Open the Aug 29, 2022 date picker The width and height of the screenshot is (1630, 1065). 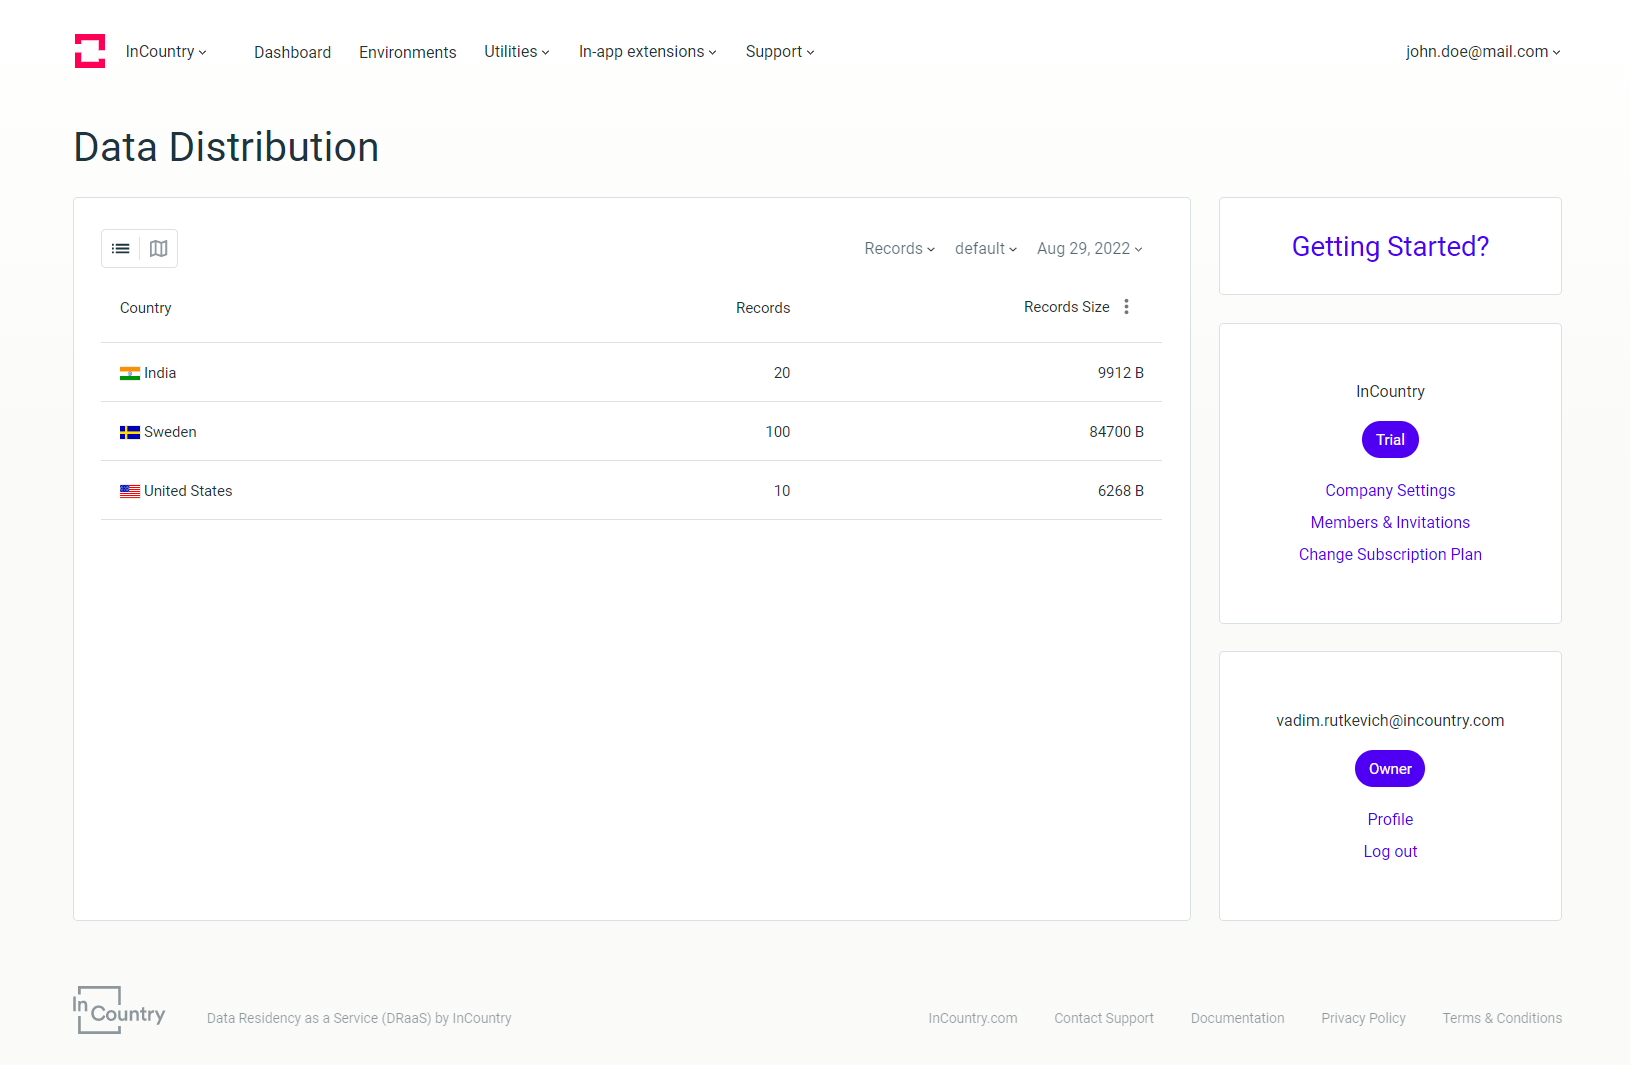pyautogui.click(x=1089, y=249)
